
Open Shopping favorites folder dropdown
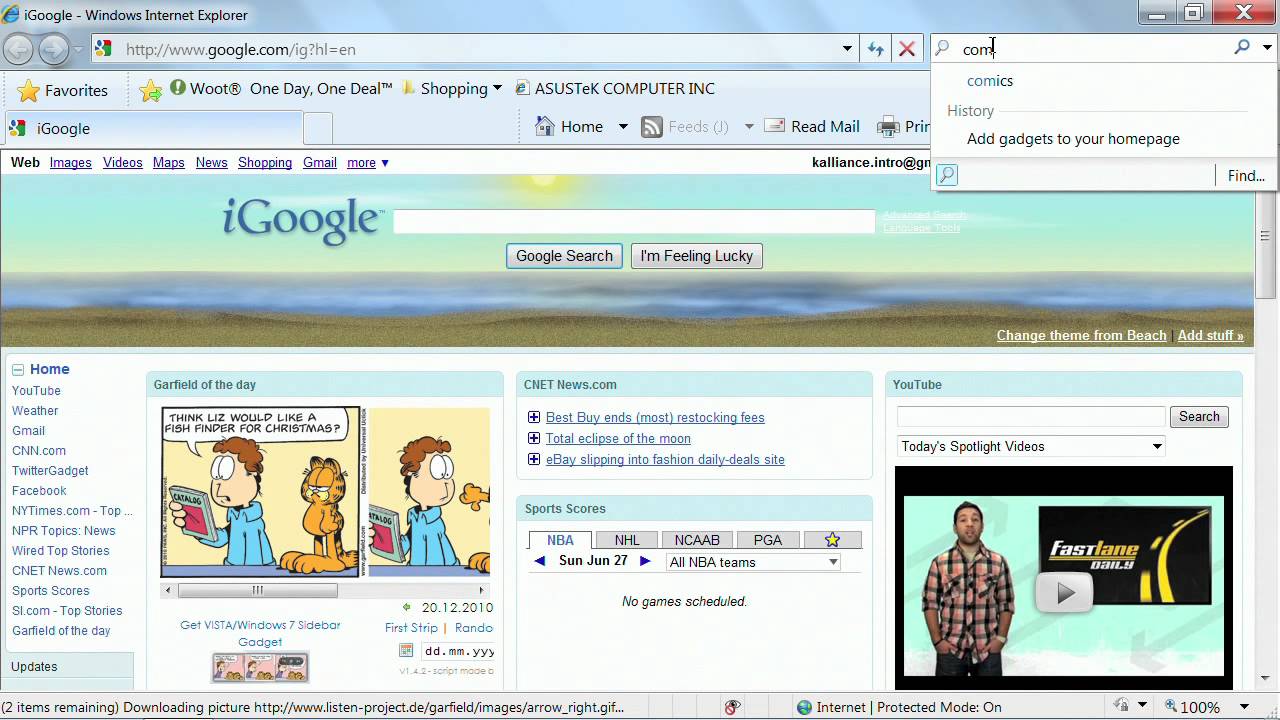[x=497, y=89]
